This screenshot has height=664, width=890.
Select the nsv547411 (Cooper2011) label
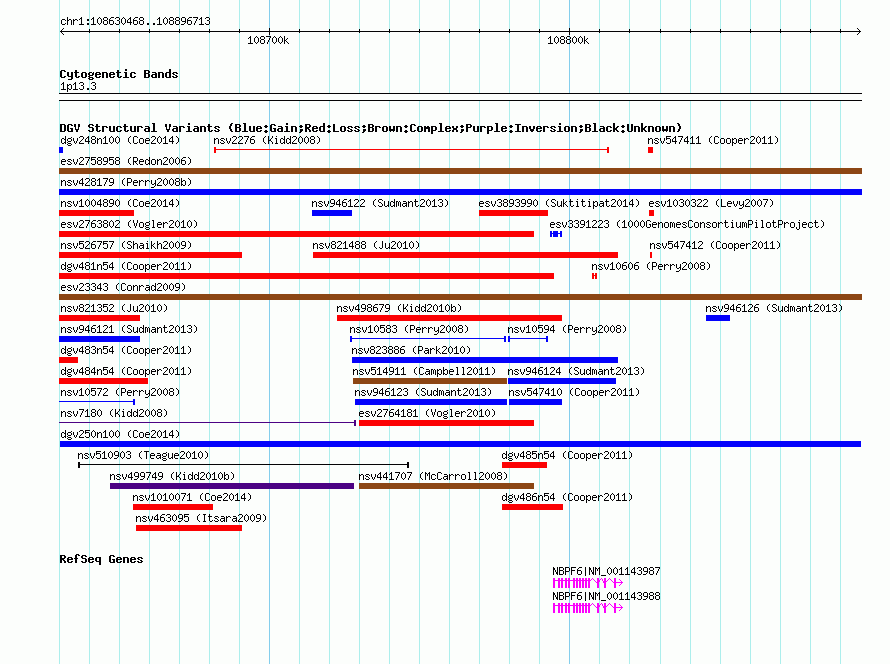713,140
